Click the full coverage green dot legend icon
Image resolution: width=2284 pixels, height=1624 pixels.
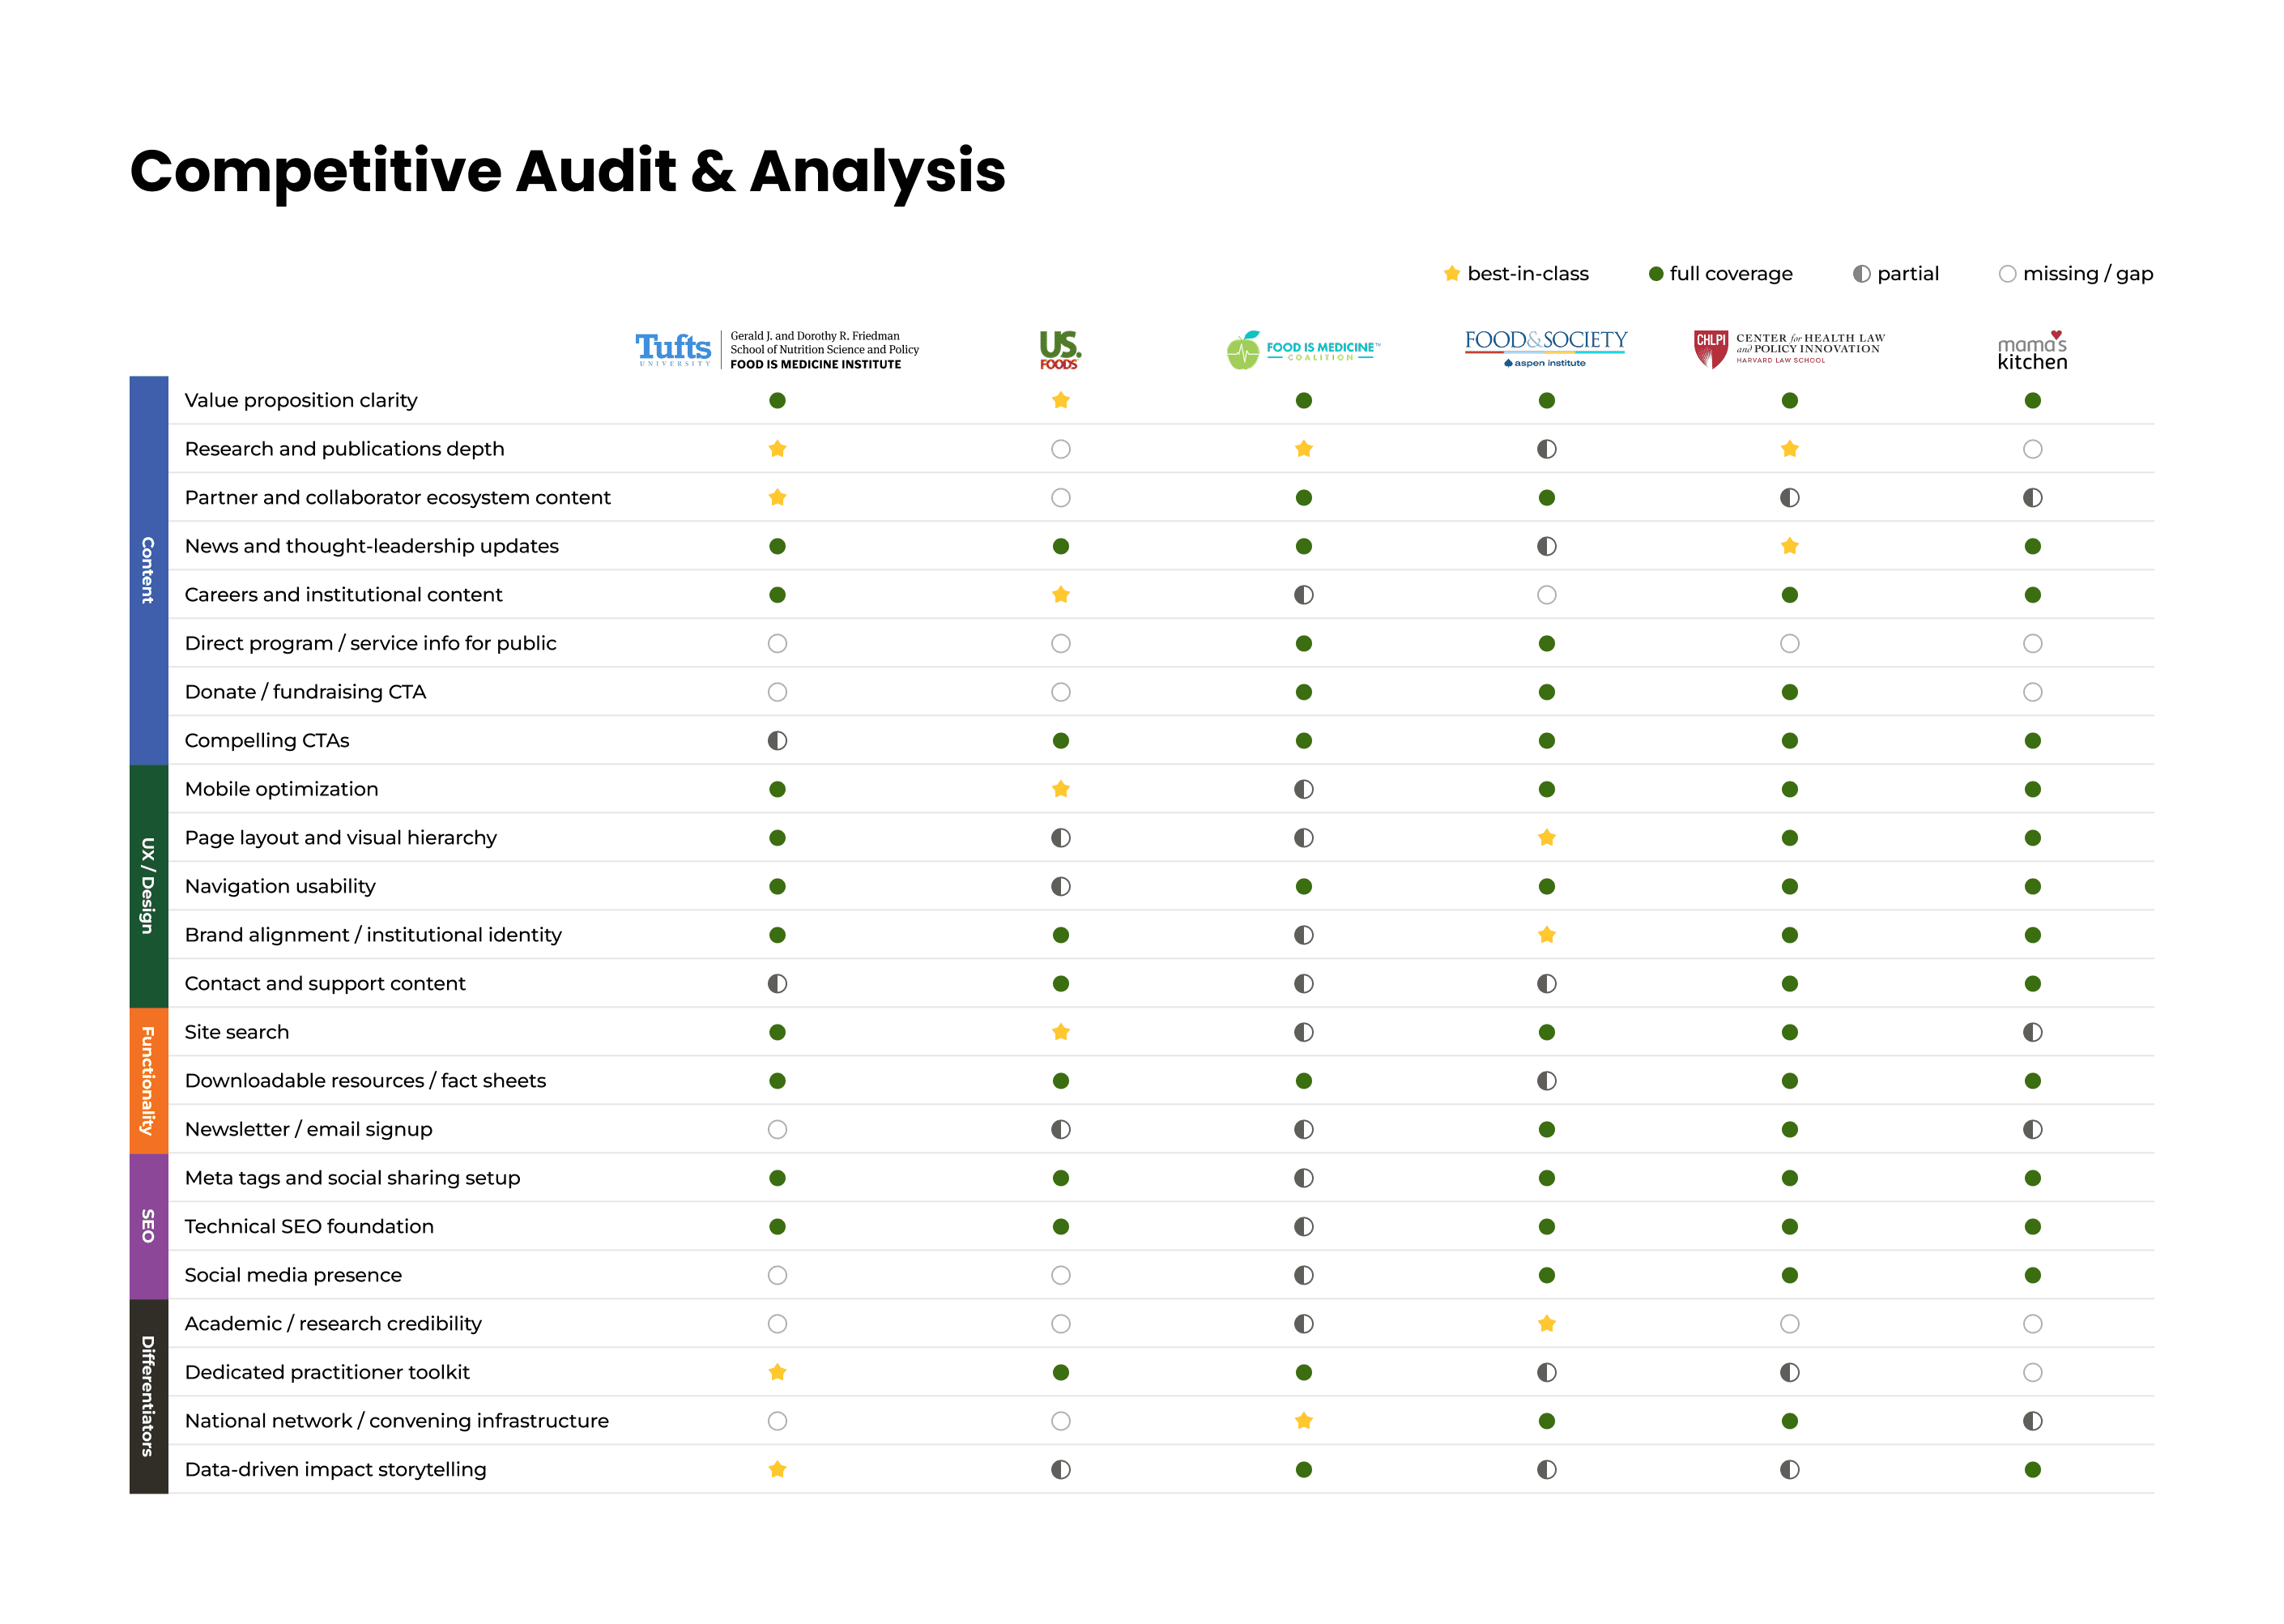coord(1656,274)
